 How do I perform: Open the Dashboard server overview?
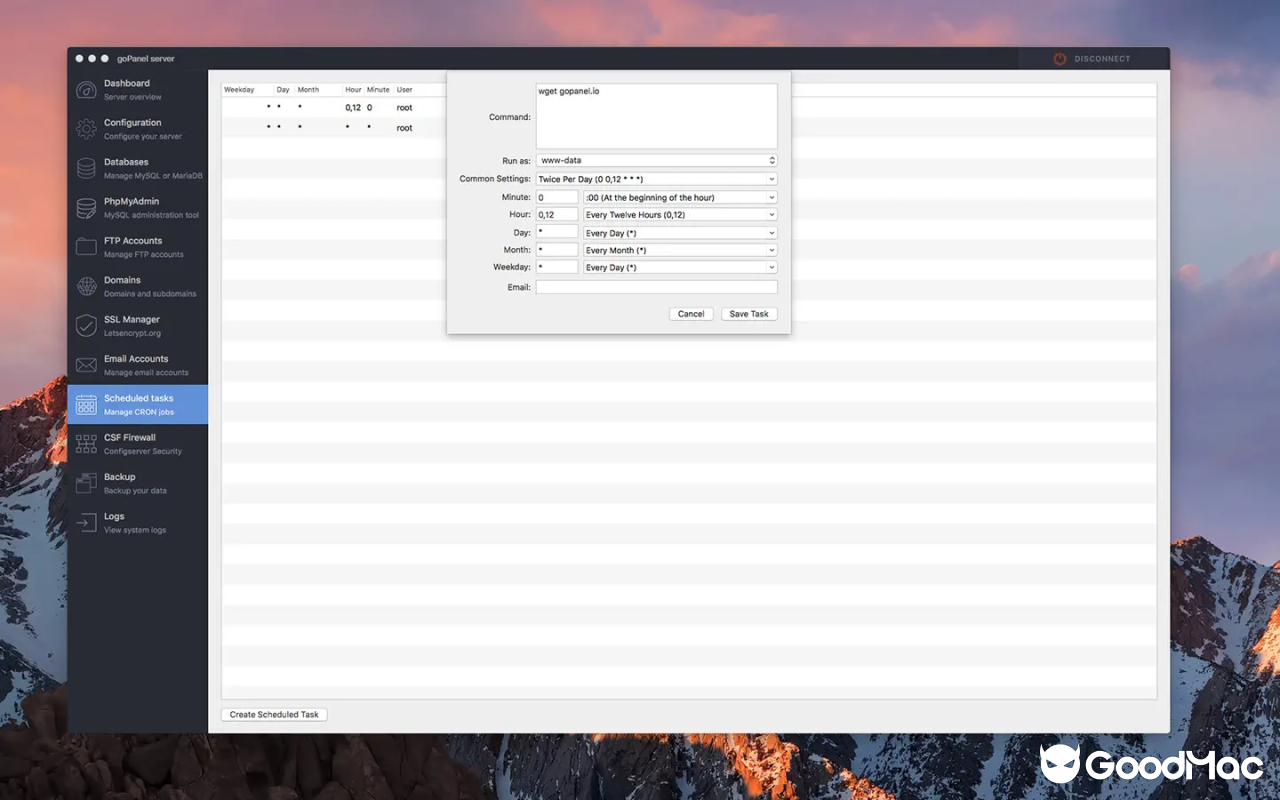[85, 89]
